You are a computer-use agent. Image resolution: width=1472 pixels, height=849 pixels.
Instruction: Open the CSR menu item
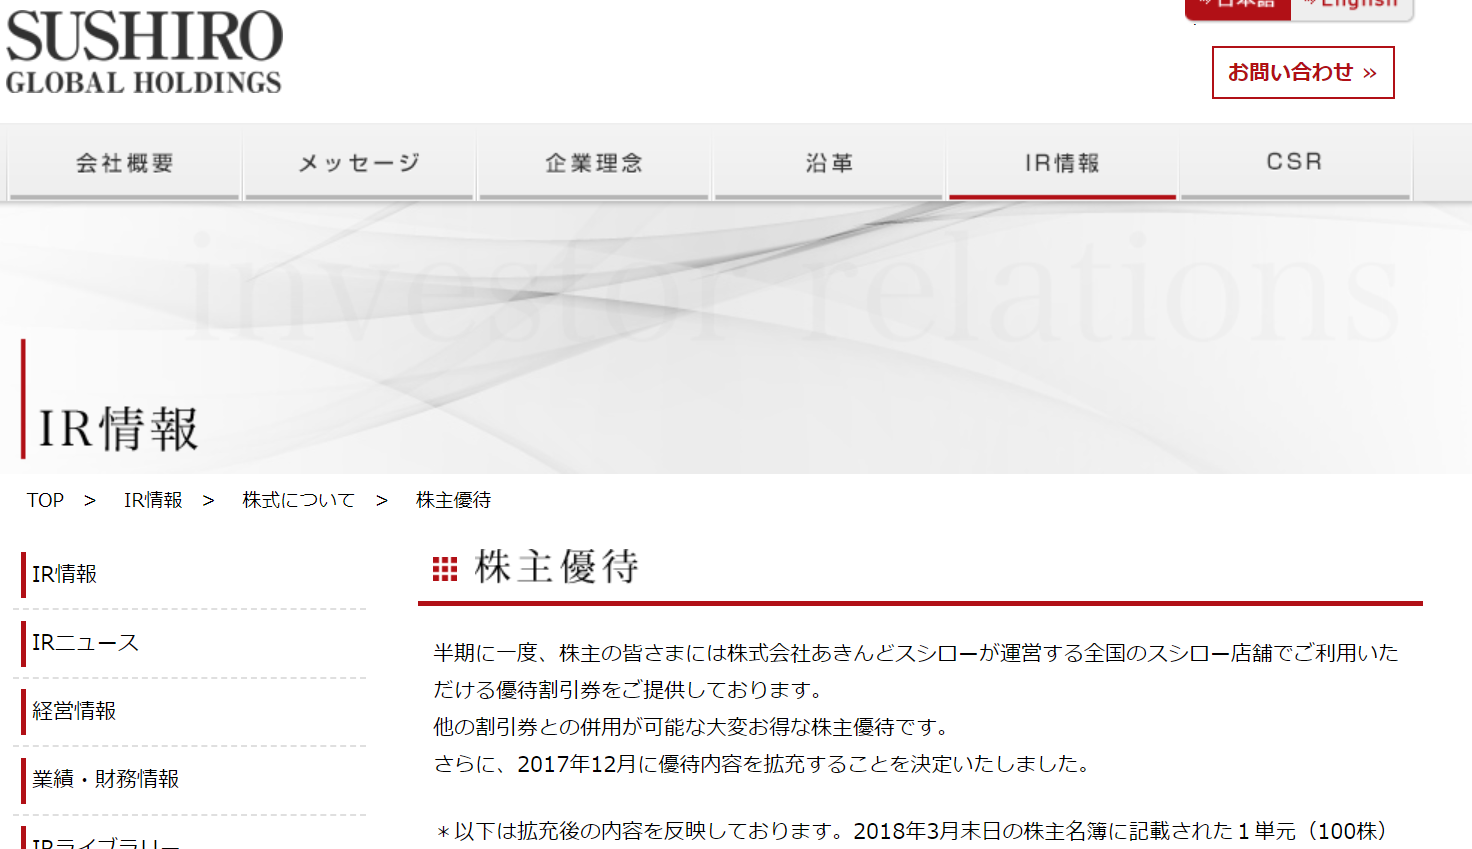1295,162
